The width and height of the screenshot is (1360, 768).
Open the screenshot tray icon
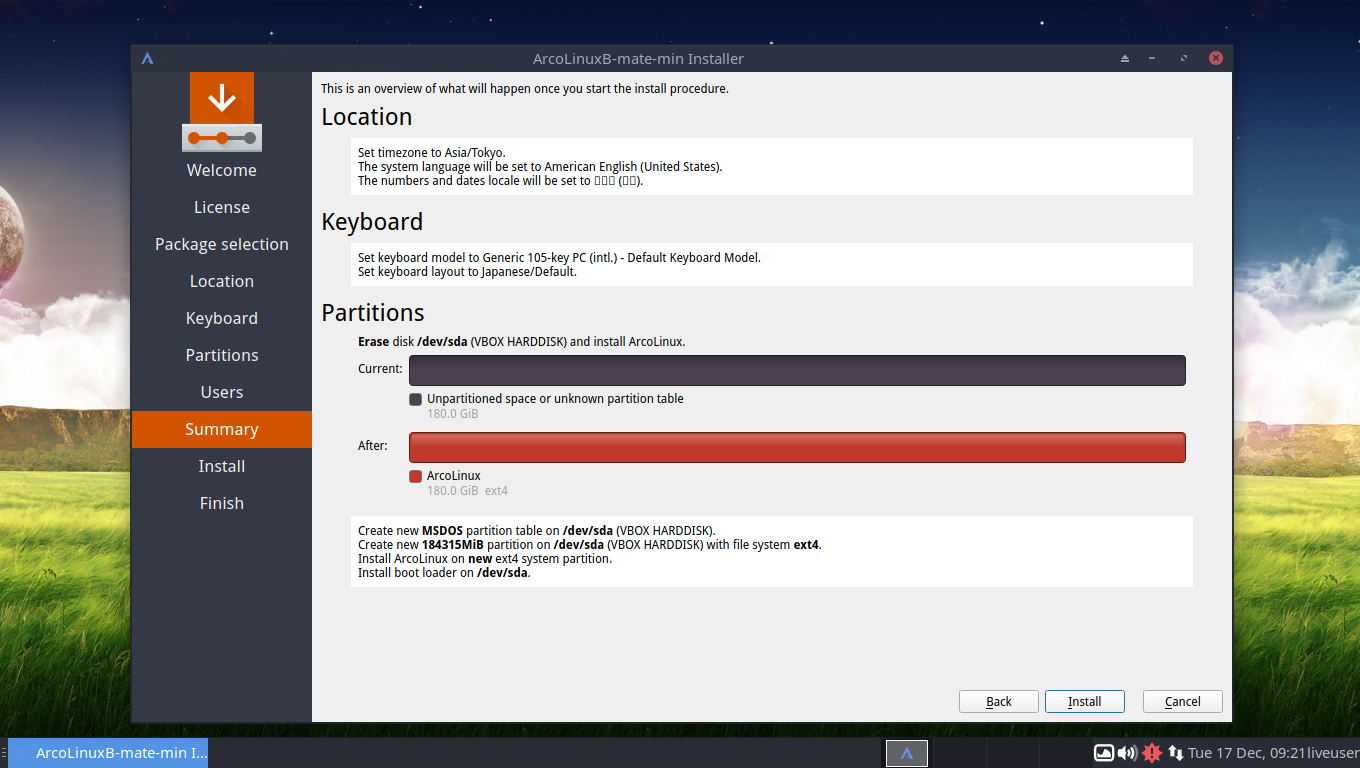point(1104,753)
